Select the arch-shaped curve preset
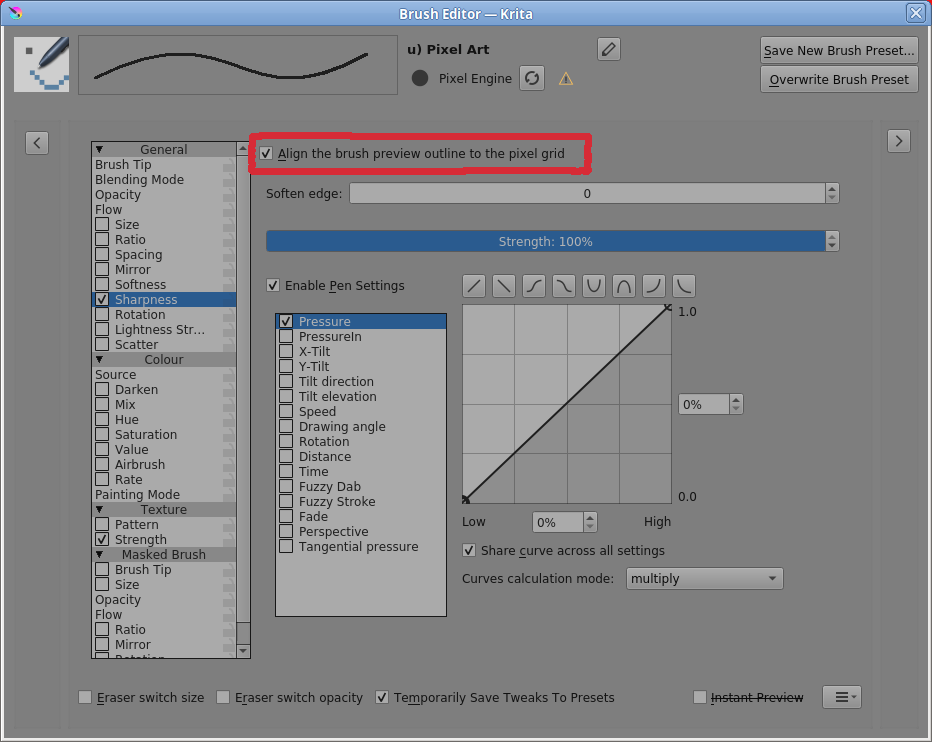This screenshot has height=742, width=932. (624, 286)
